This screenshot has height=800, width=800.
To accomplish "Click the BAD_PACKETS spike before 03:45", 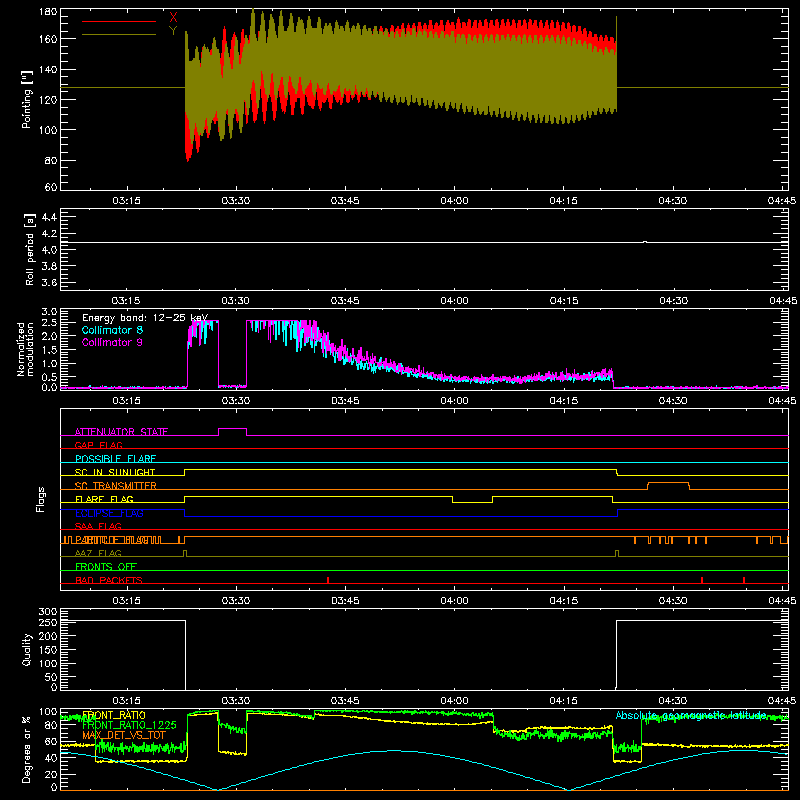I will [328, 580].
